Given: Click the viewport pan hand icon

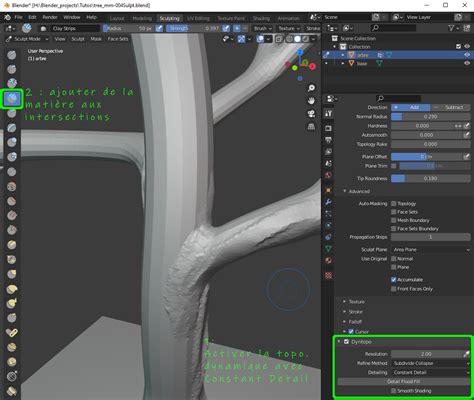Looking at the screenshot, I should point(311,101).
